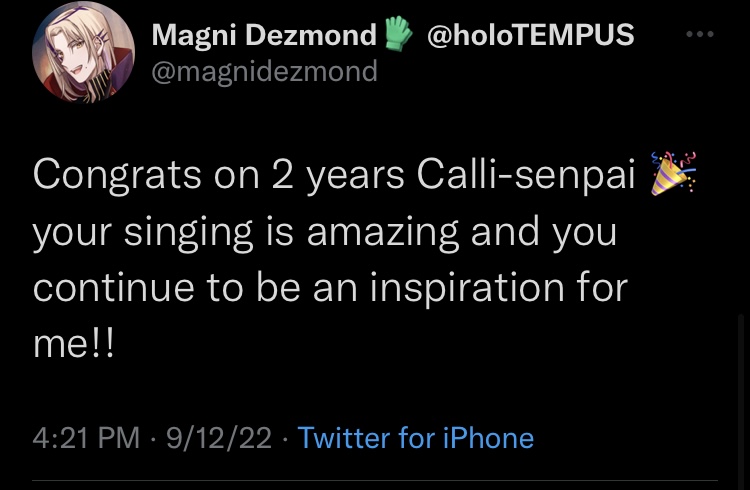Click the Magni Dezmond display name

(263, 36)
